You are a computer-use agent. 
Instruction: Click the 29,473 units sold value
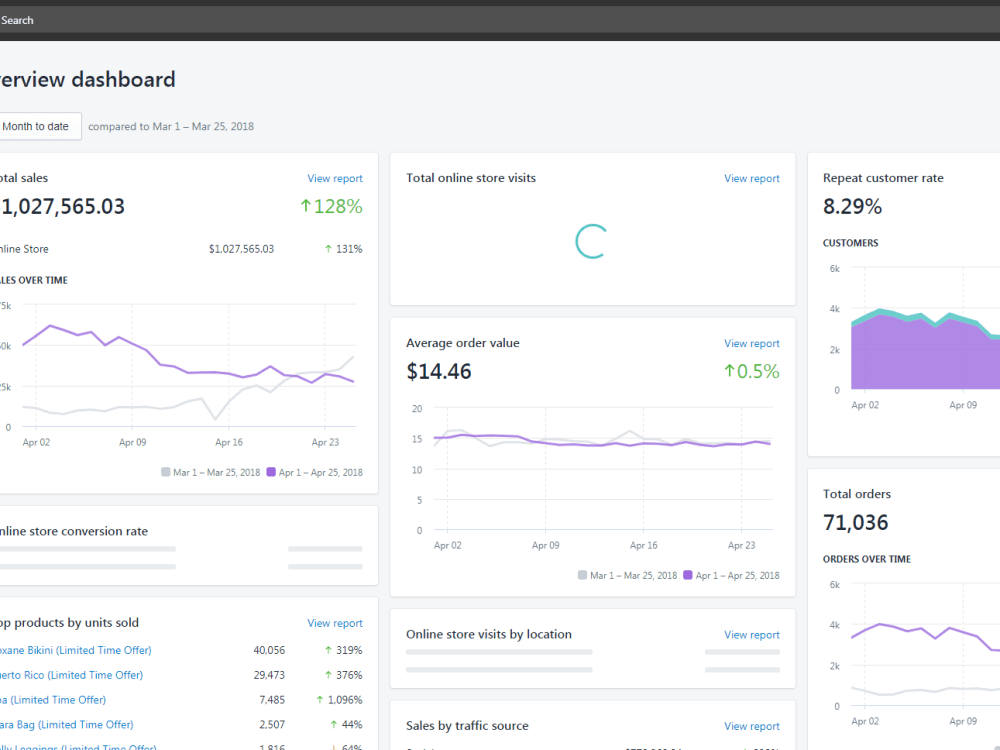pos(269,675)
